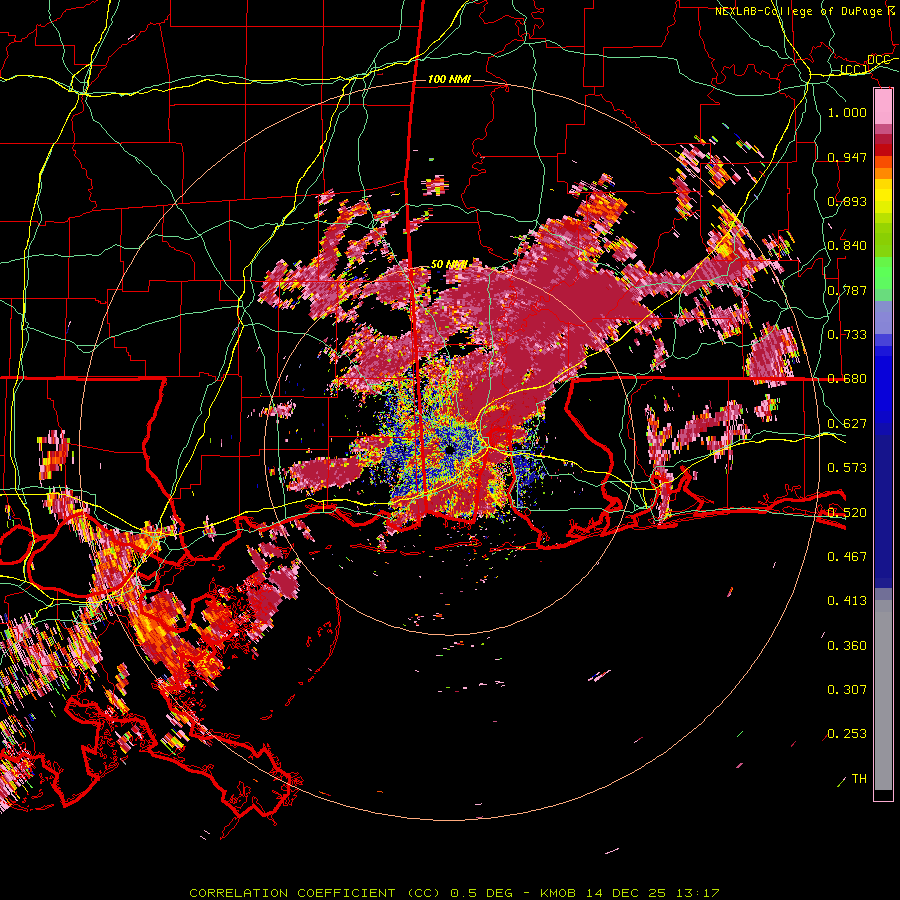900x900 pixels.
Task: Click the "NEXLAB-College of DuPage" credit text
Action: (798, 11)
